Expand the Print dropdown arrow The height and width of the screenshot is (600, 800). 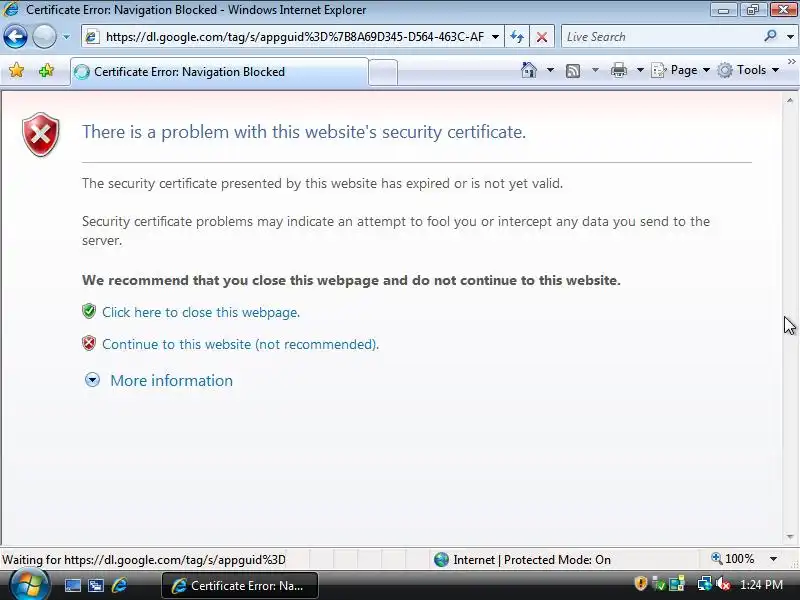[x=640, y=70]
